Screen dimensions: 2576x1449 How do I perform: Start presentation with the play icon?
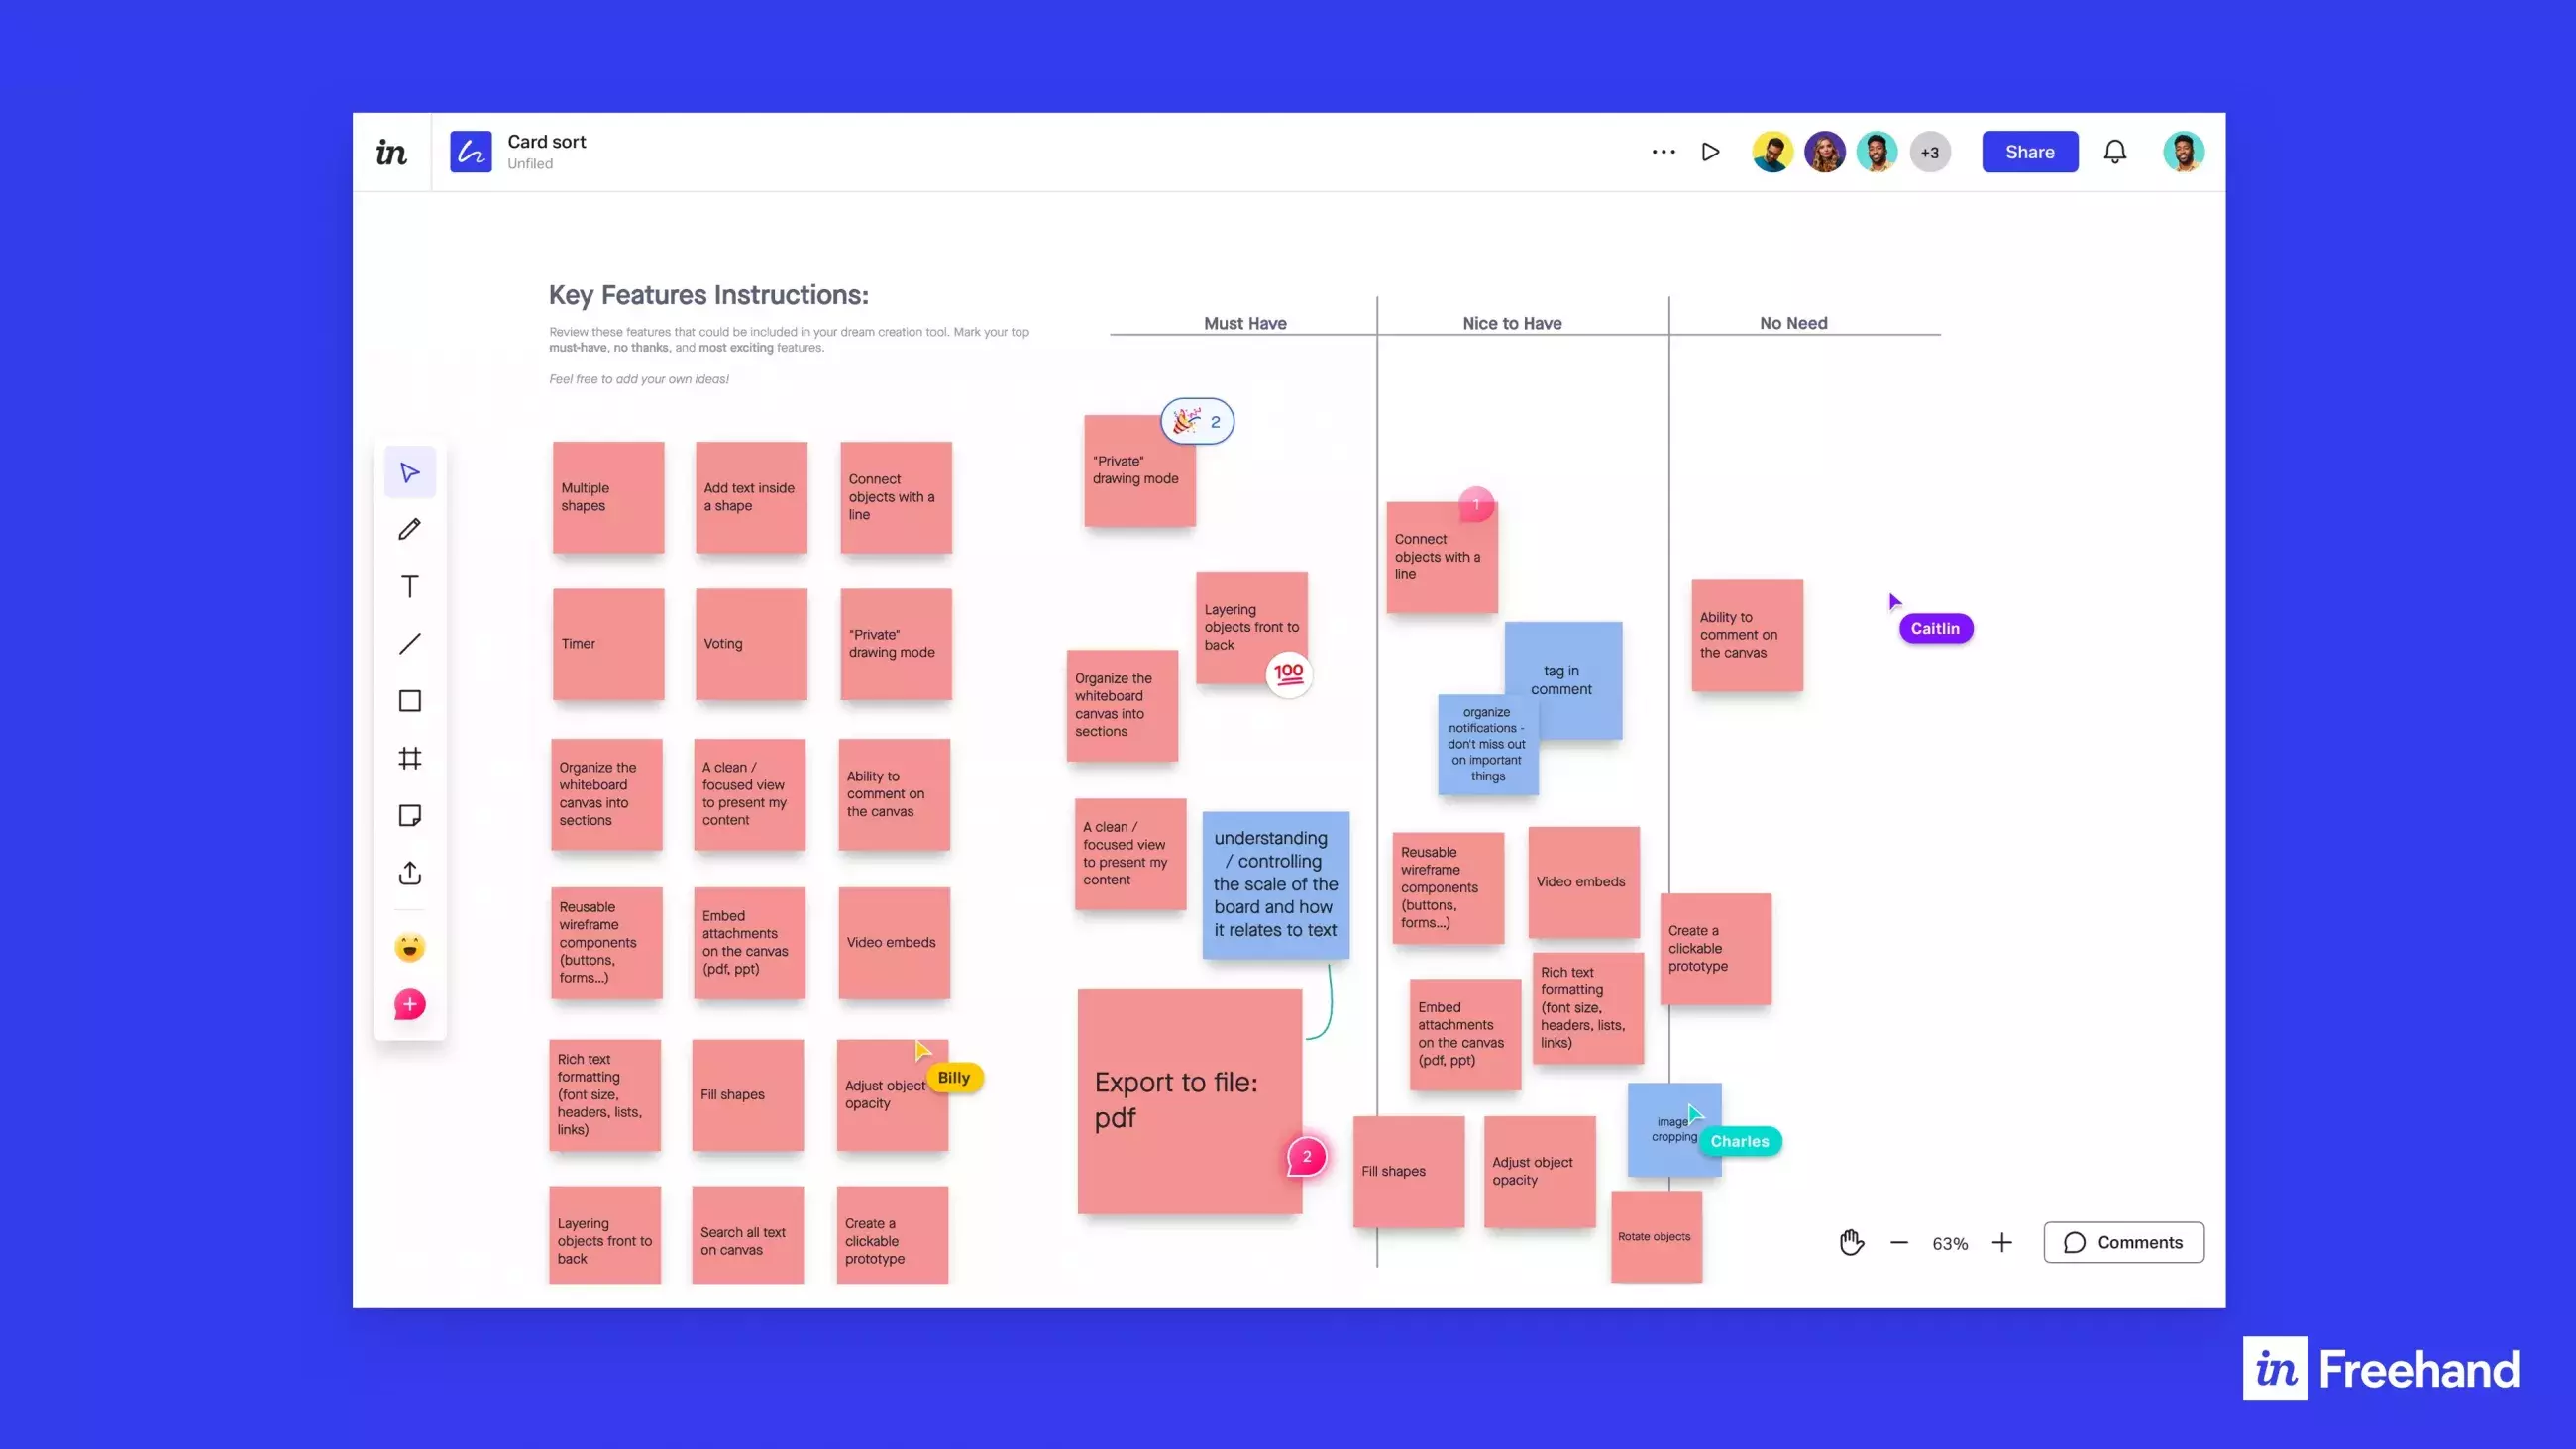pos(1710,151)
